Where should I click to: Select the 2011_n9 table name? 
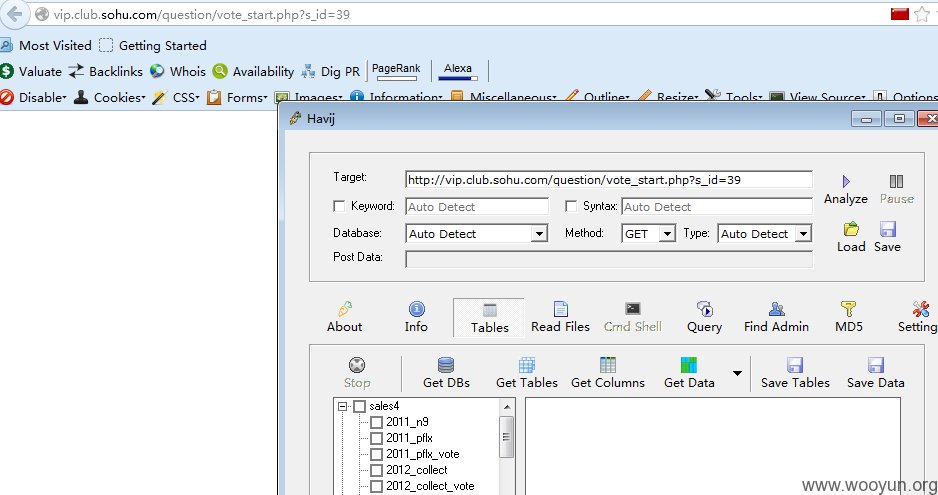click(x=407, y=422)
